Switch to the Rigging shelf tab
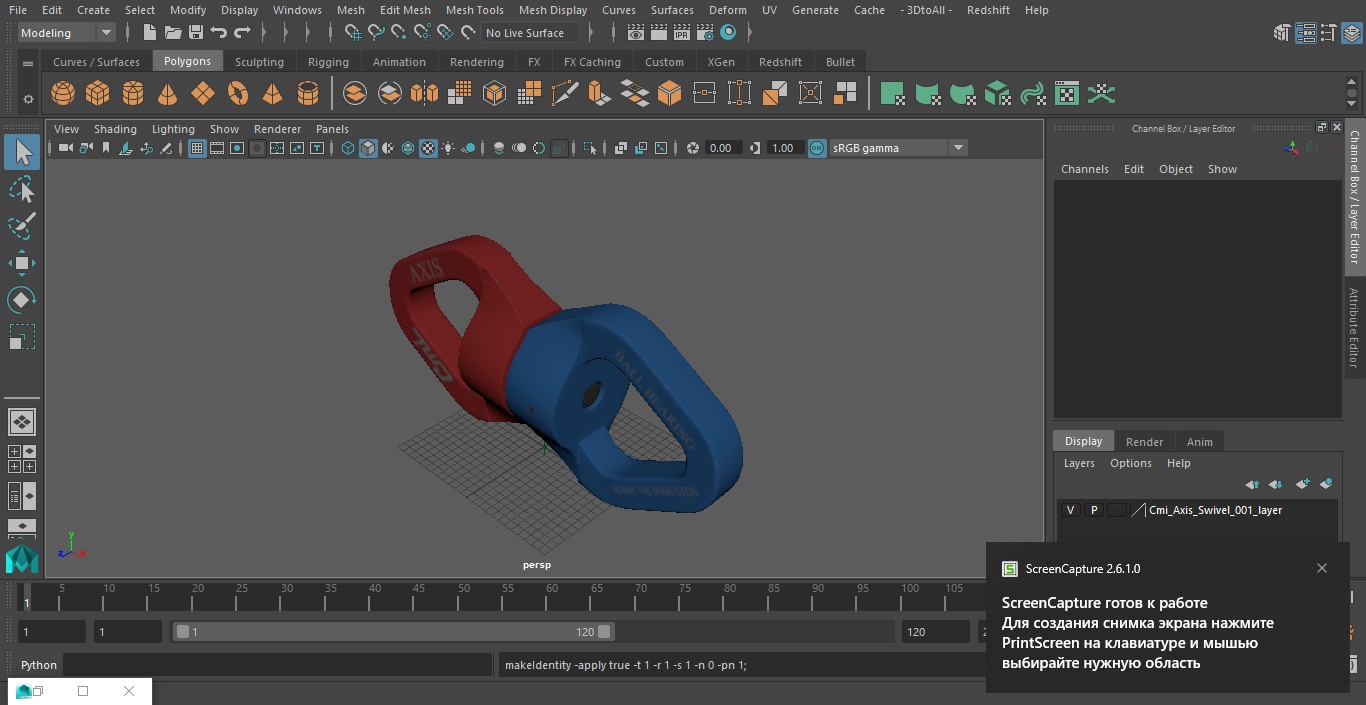The image size is (1366, 705). [328, 62]
